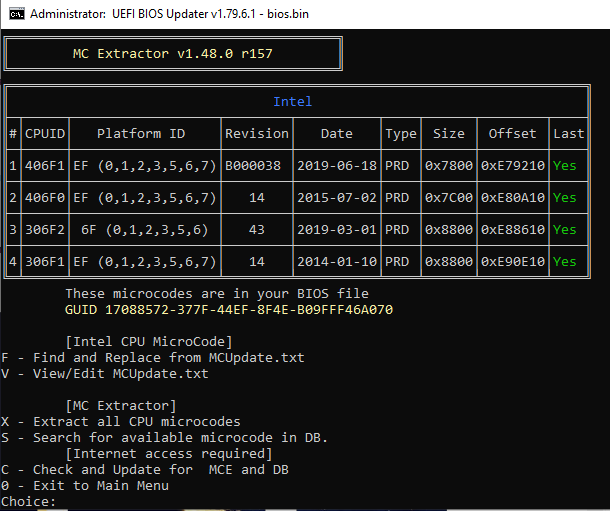The image size is (610, 511).
Task: Click green 'Yes' in the 306F2 row
Action: [565, 229]
